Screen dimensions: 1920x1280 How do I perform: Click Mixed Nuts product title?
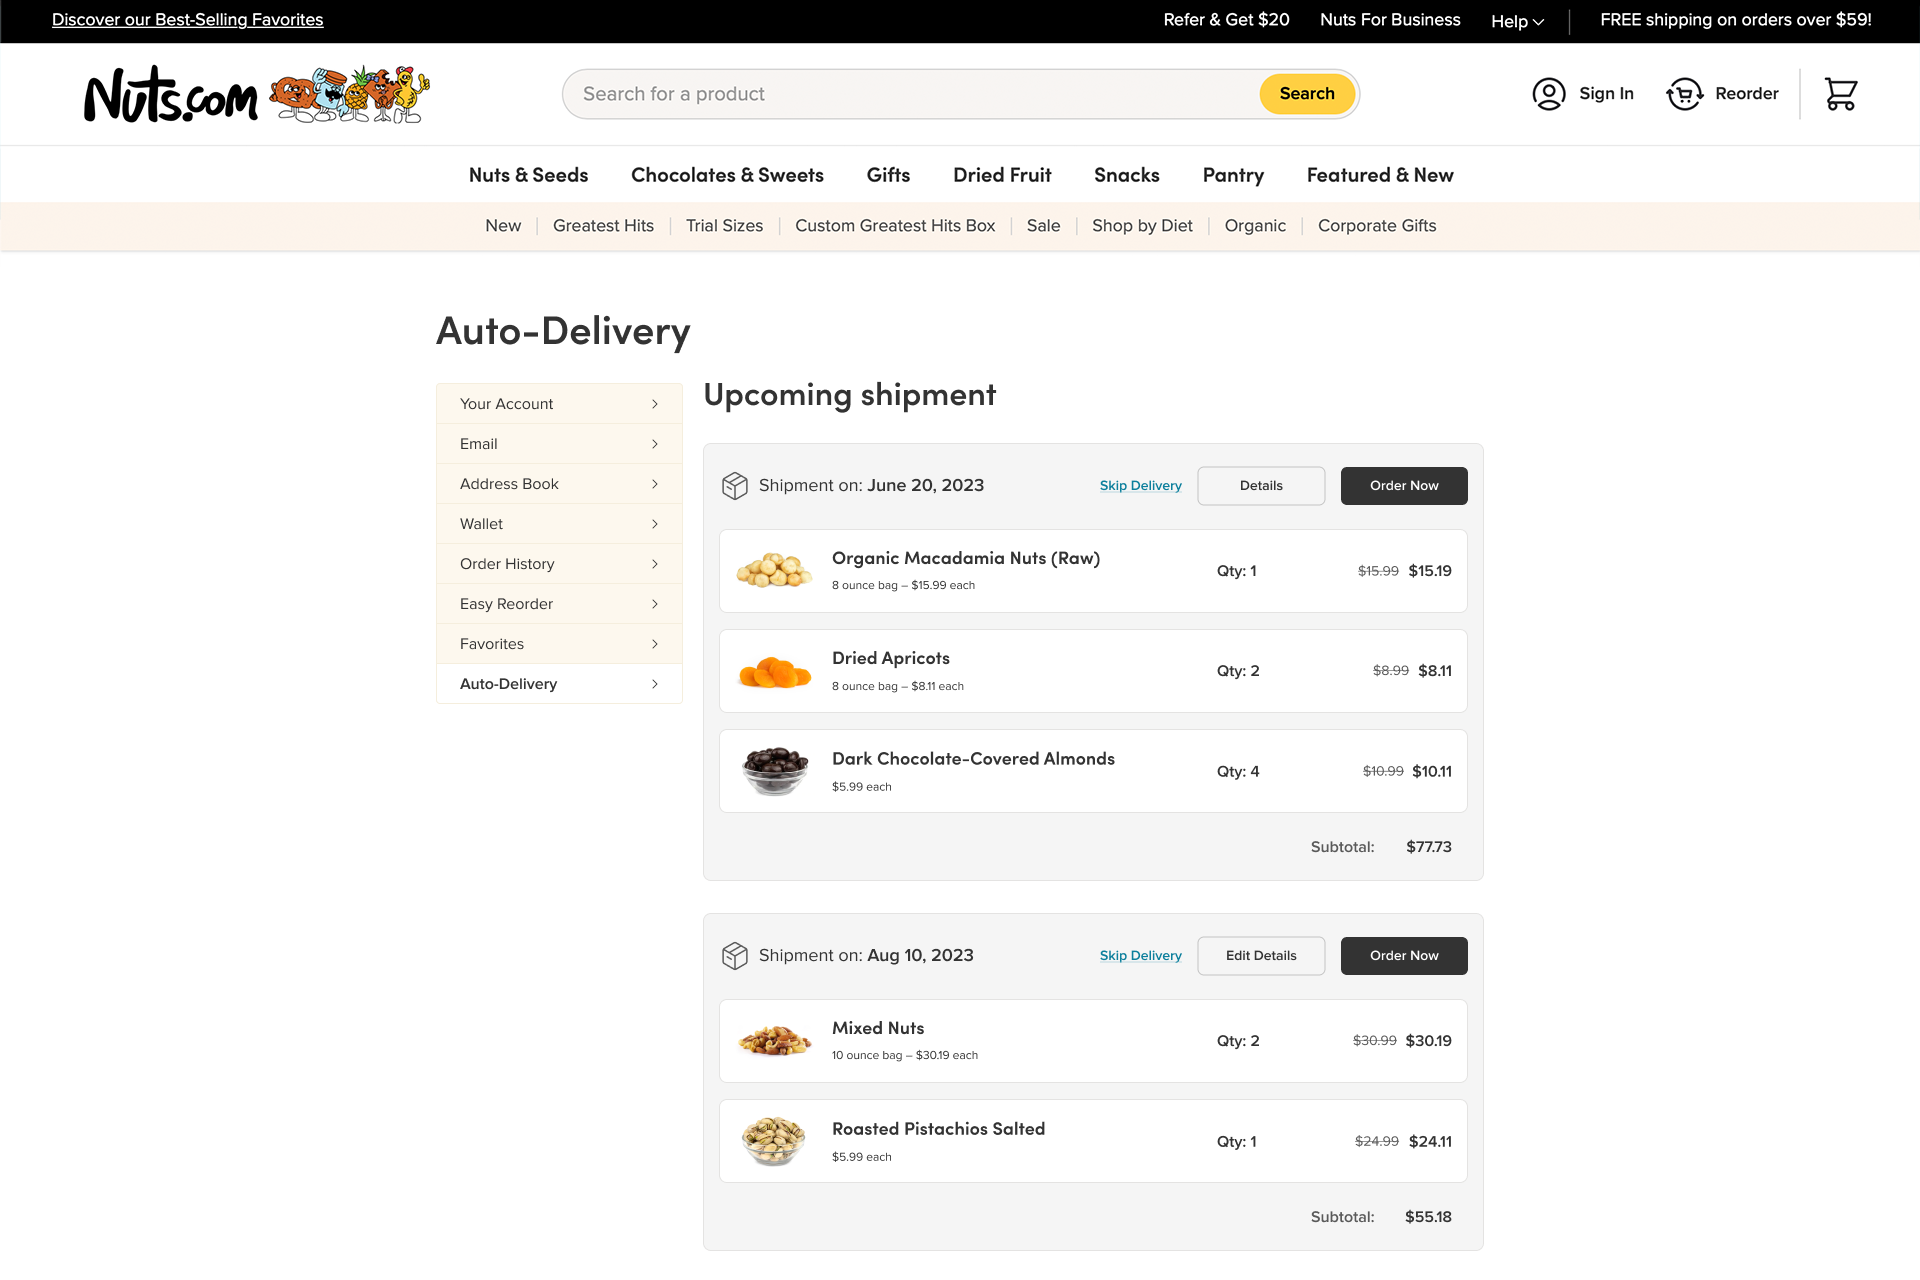pos(878,1028)
